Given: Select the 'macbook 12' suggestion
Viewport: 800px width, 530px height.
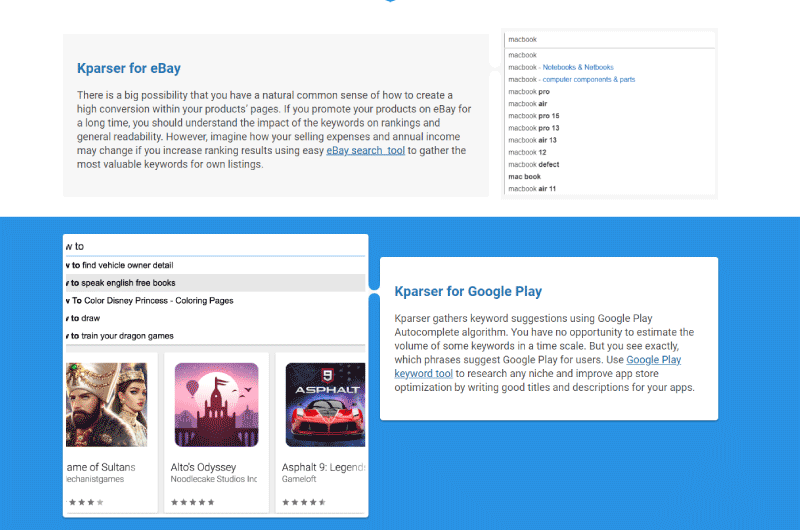Looking at the screenshot, I should (527, 153).
